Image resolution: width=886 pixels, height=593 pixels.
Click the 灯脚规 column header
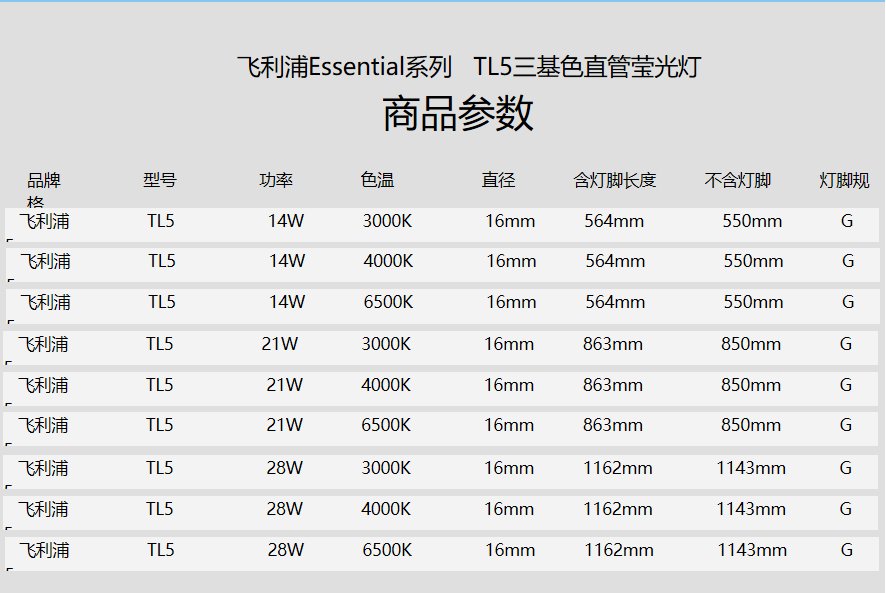[844, 180]
